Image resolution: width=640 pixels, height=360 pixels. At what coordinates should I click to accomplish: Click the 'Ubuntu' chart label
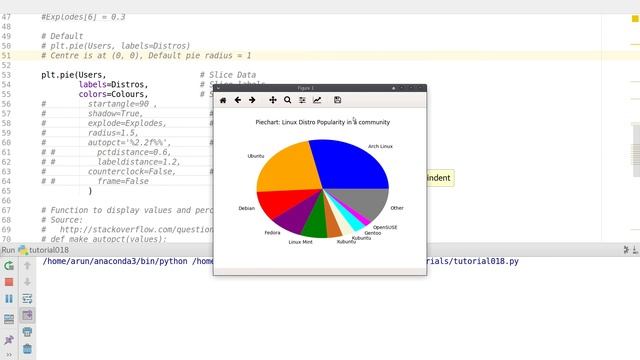pyautogui.click(x=256, y=156)
